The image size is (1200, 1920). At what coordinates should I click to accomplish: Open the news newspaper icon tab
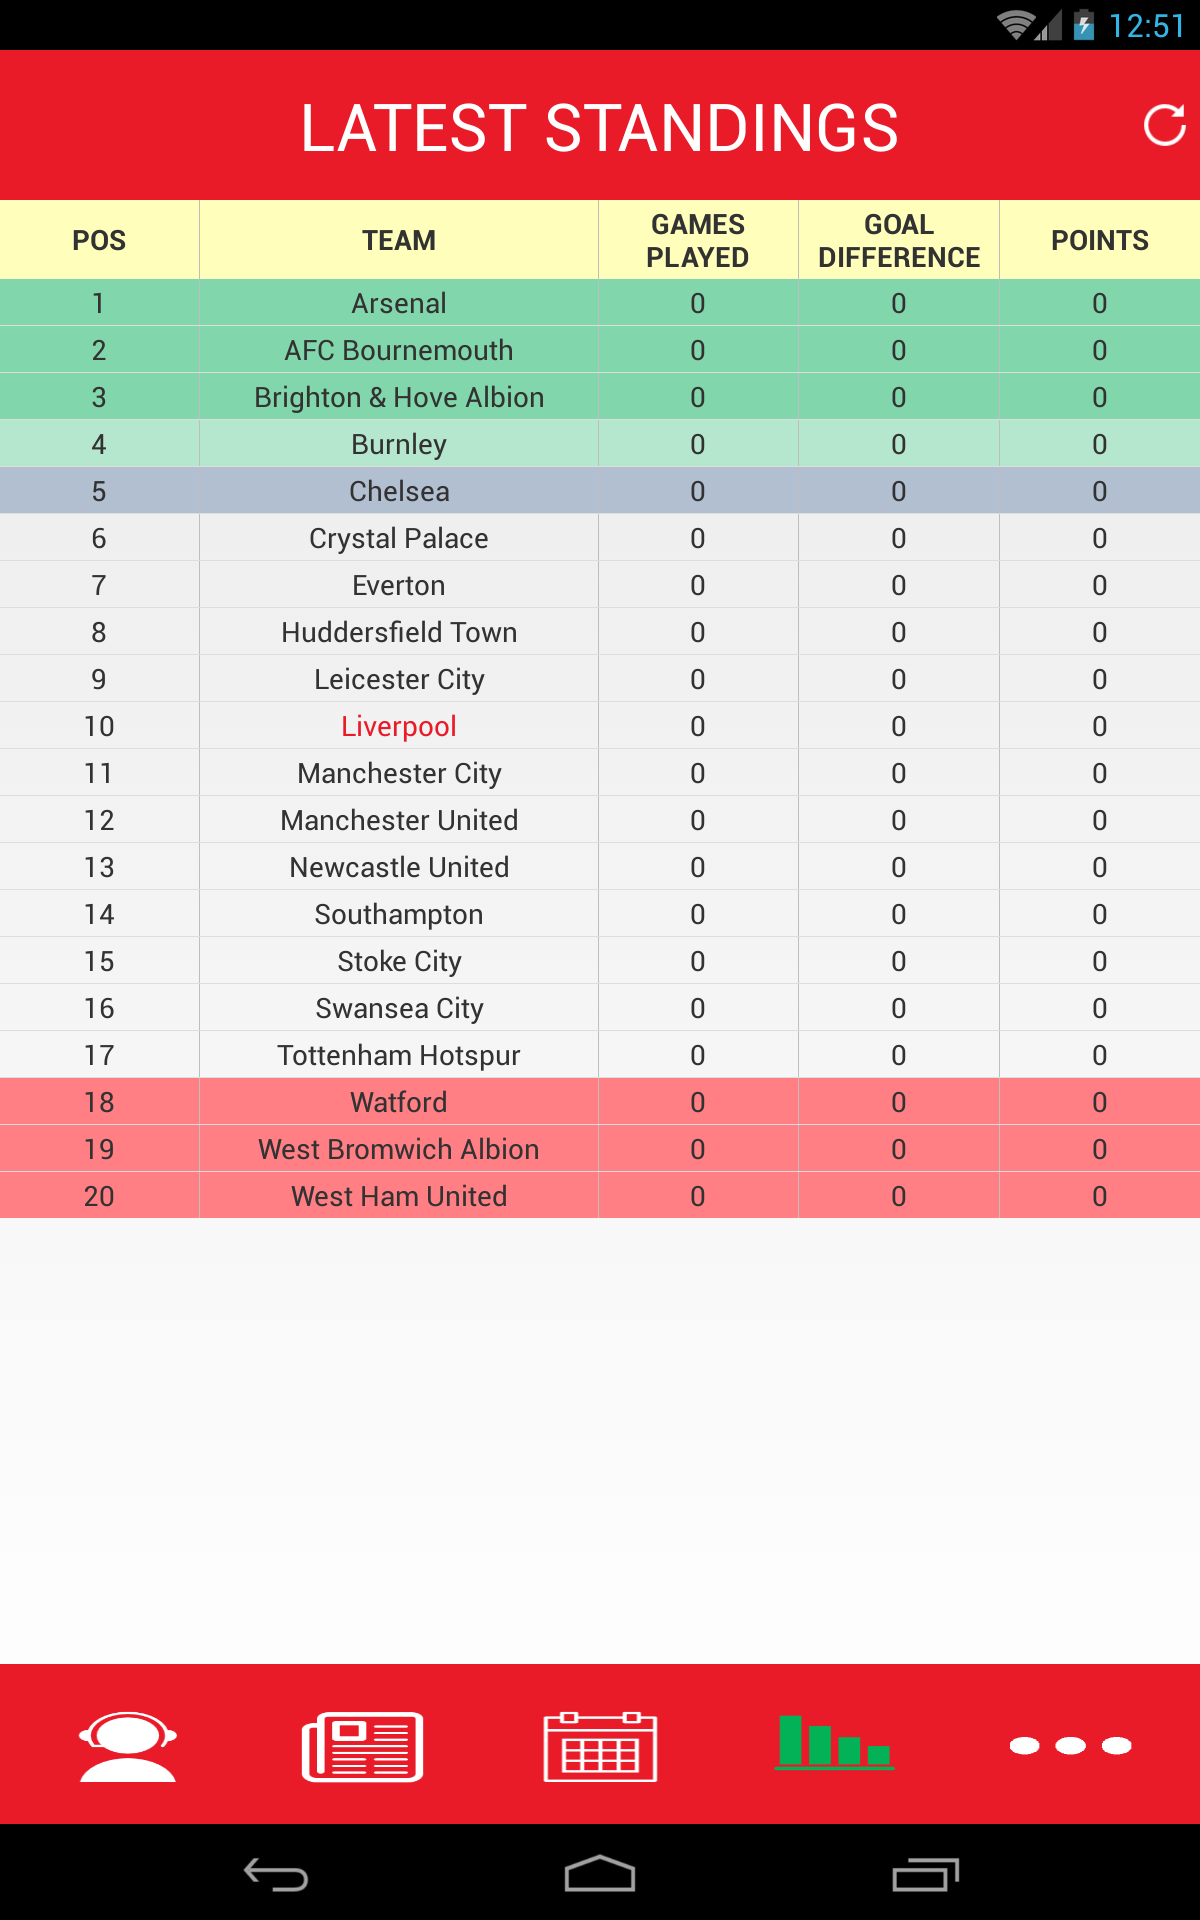[x=362, y=1746]
